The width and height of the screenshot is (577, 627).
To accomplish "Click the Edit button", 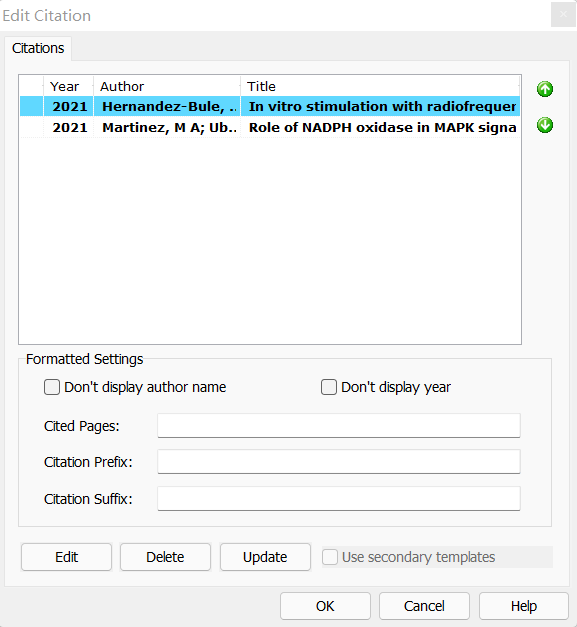I will pyautogui.click(x=66, y=557).
